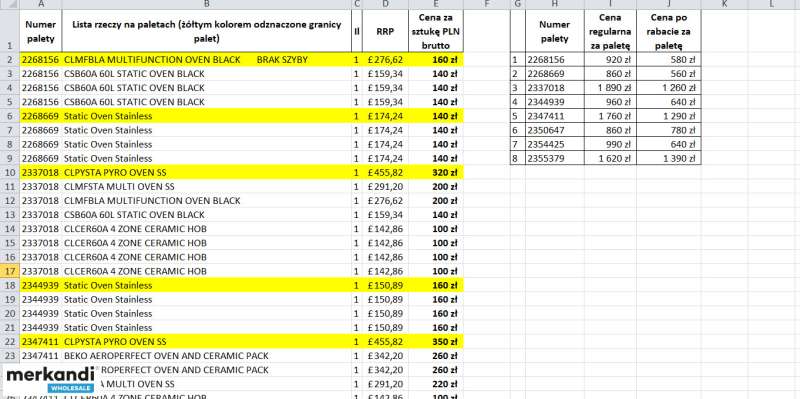Click cell with BRAK SZYBY oven entry
Viewport: 800px width, 399px height.
pos(207,60)
